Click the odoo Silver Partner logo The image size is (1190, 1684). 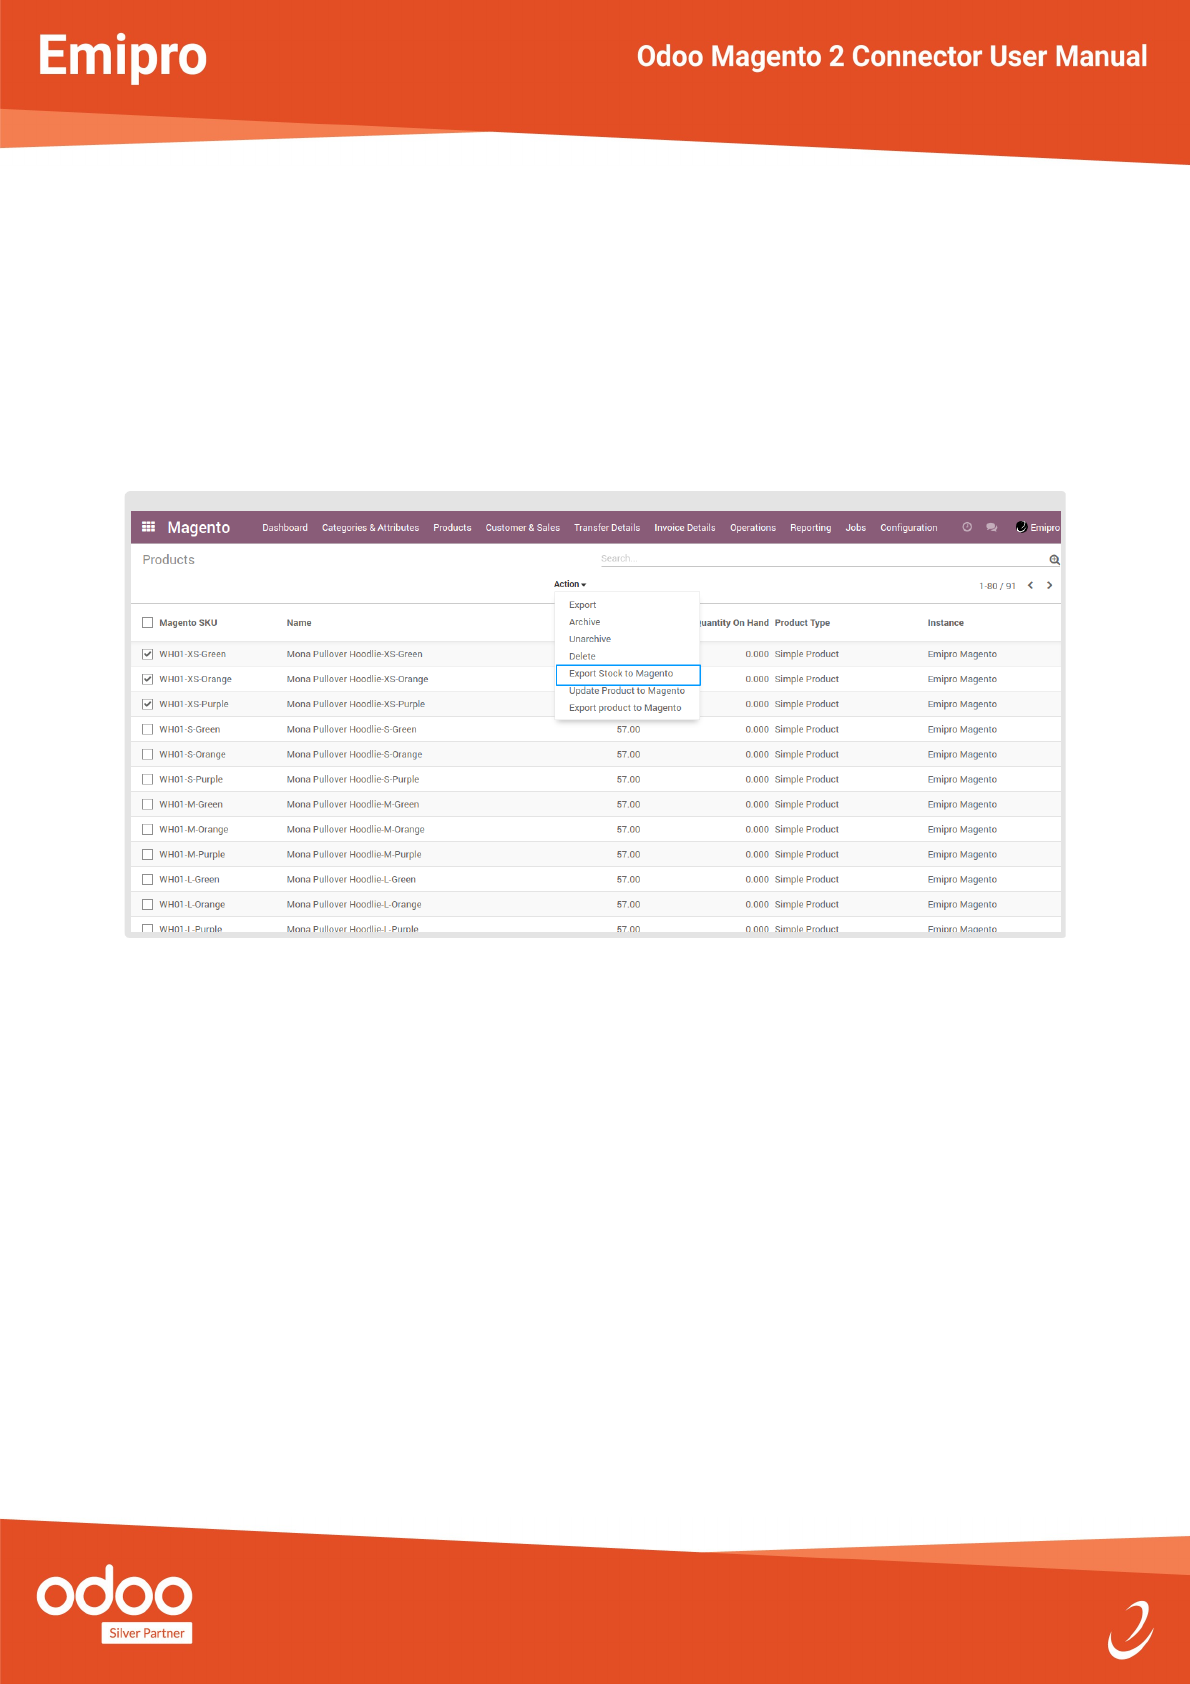(115, 1604)
